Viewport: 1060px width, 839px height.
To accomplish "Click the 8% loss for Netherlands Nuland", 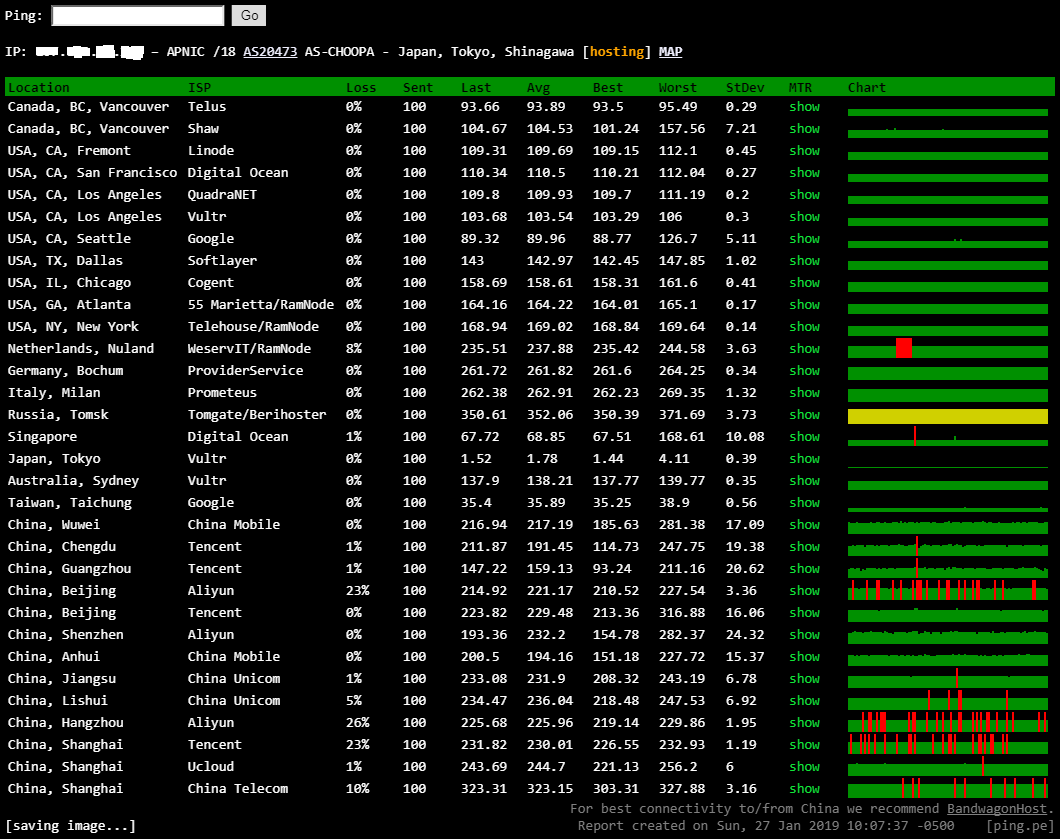I will [x=354, y=348].
